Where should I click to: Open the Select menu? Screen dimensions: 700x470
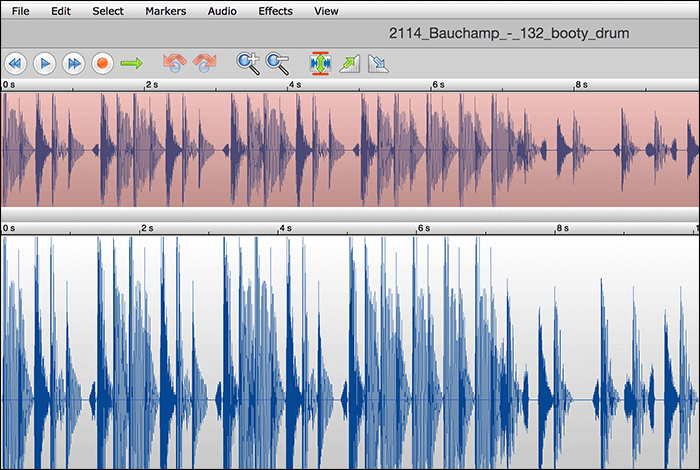pos(108,11)
